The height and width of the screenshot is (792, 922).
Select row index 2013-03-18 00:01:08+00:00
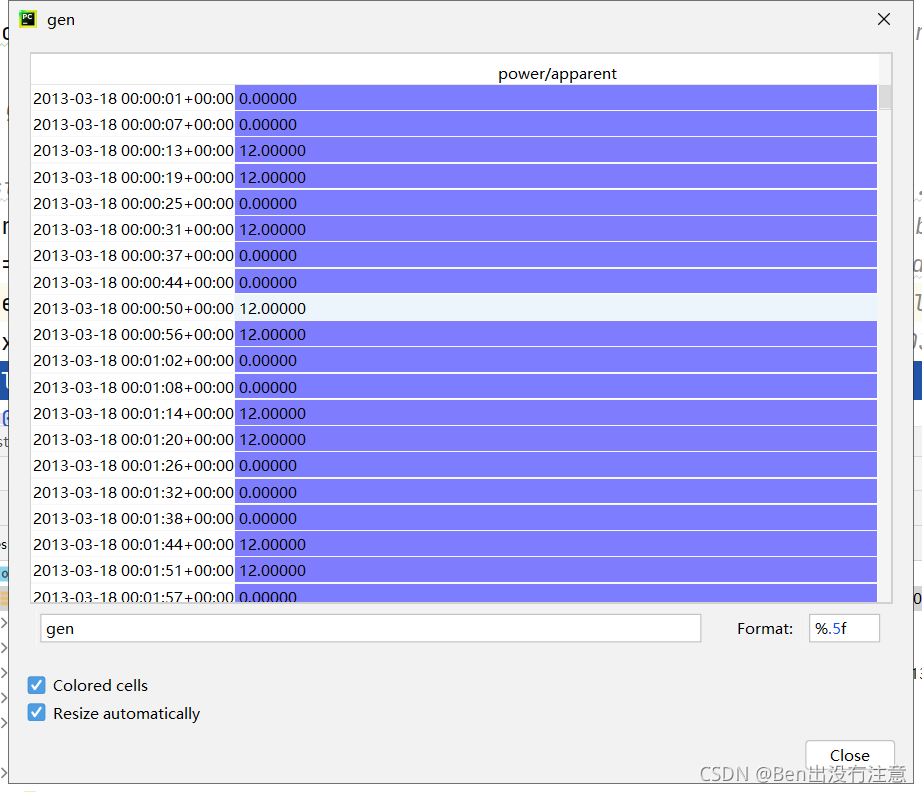click(x=133, y=387)
